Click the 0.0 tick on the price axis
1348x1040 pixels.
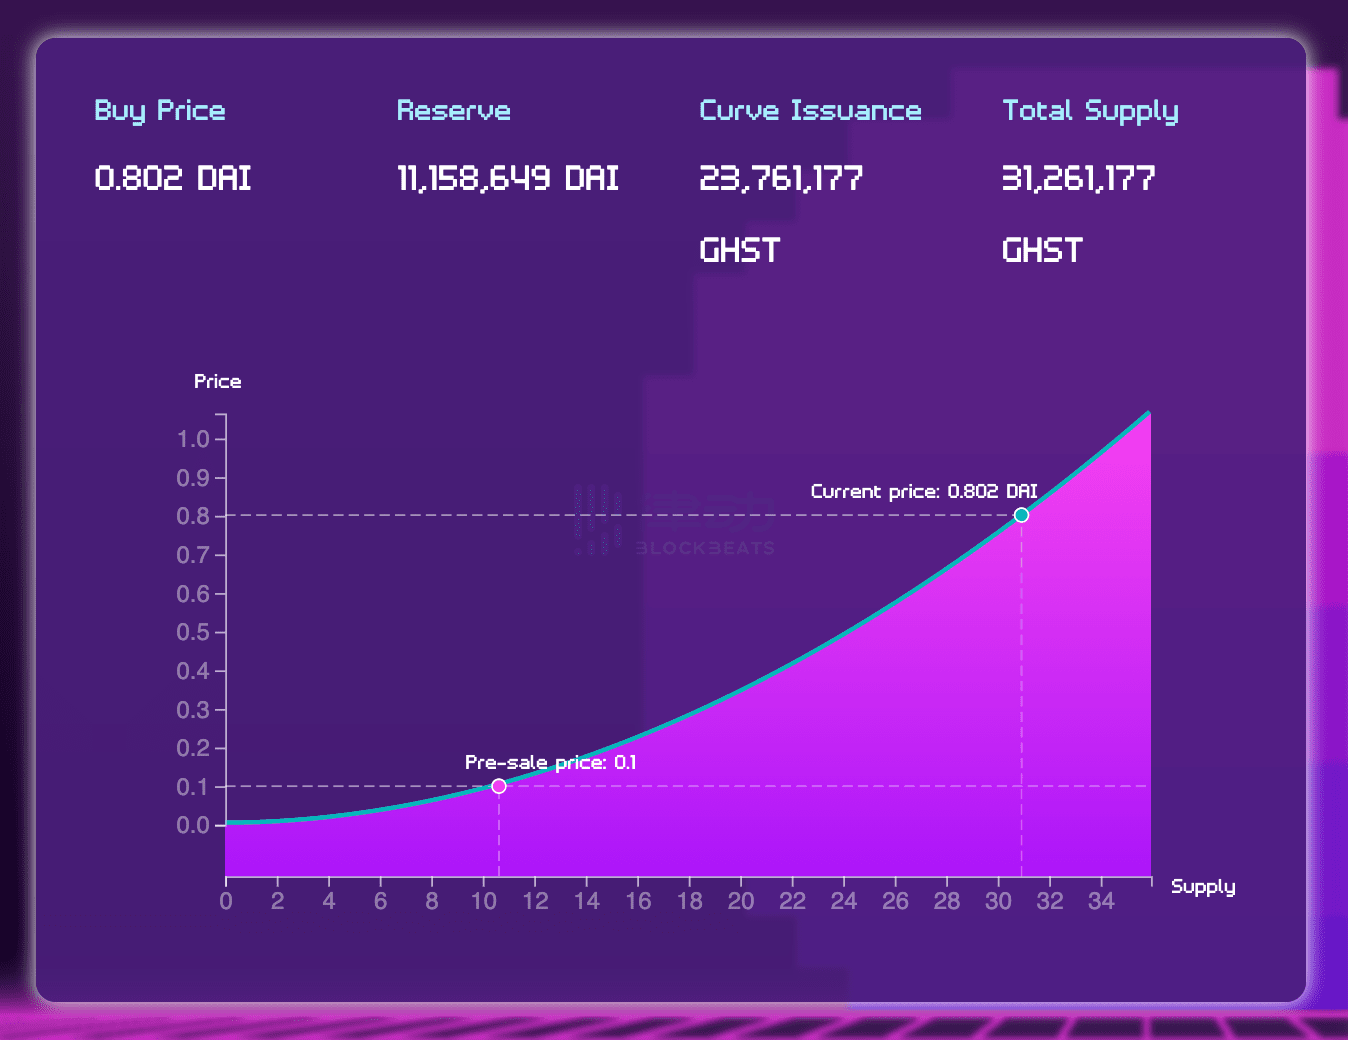tap(193, 825)
